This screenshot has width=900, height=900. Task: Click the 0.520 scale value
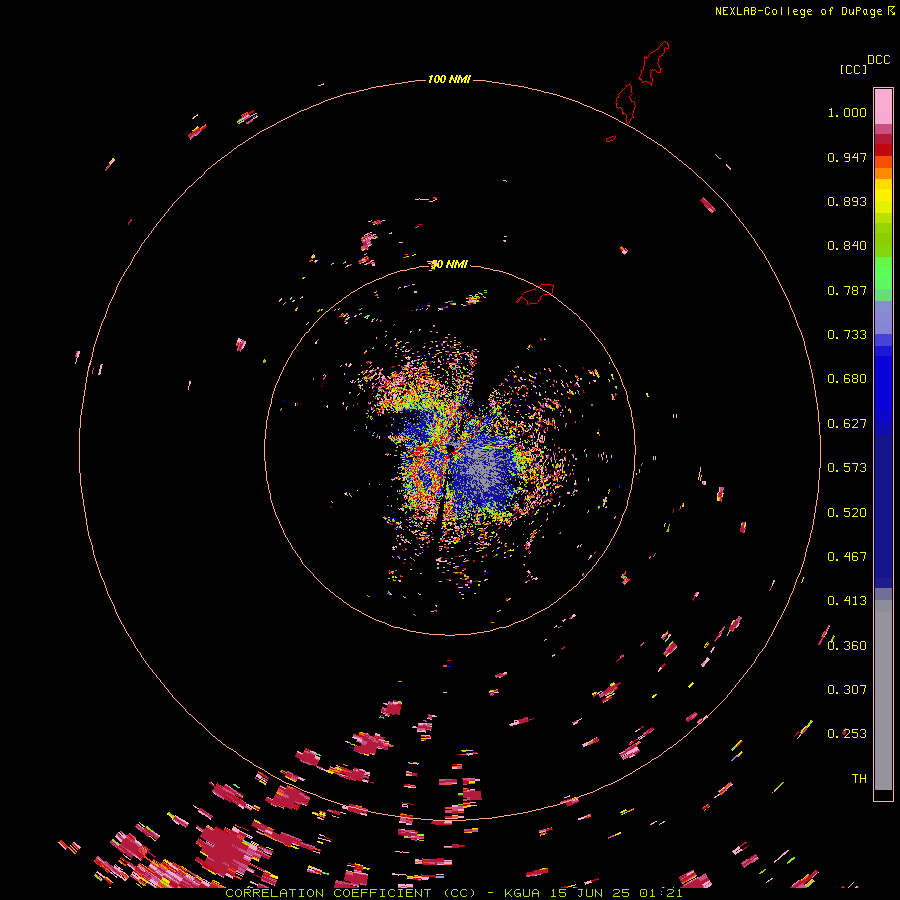pos(847,513)
